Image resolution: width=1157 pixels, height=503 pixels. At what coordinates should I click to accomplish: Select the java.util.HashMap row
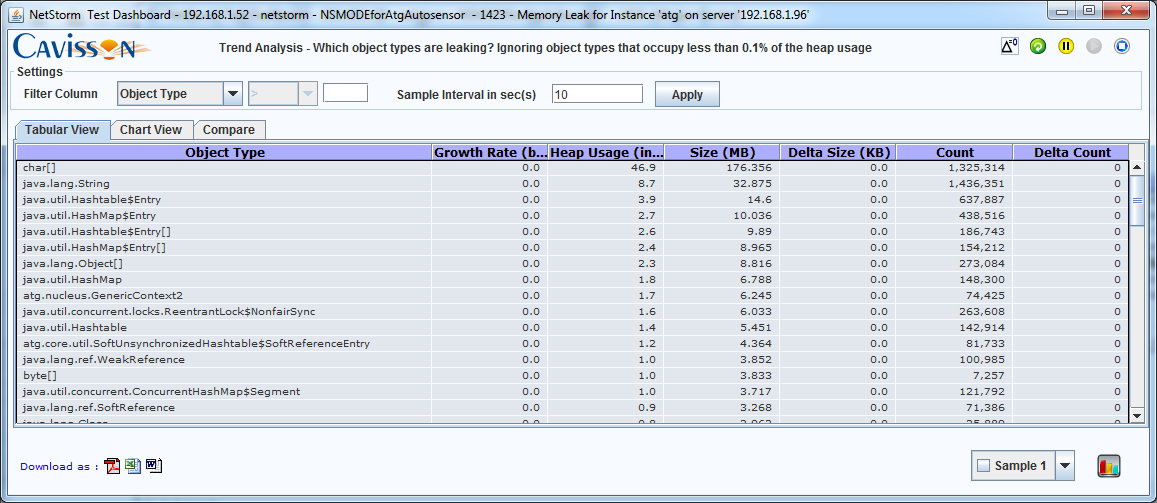pos(573,280)
